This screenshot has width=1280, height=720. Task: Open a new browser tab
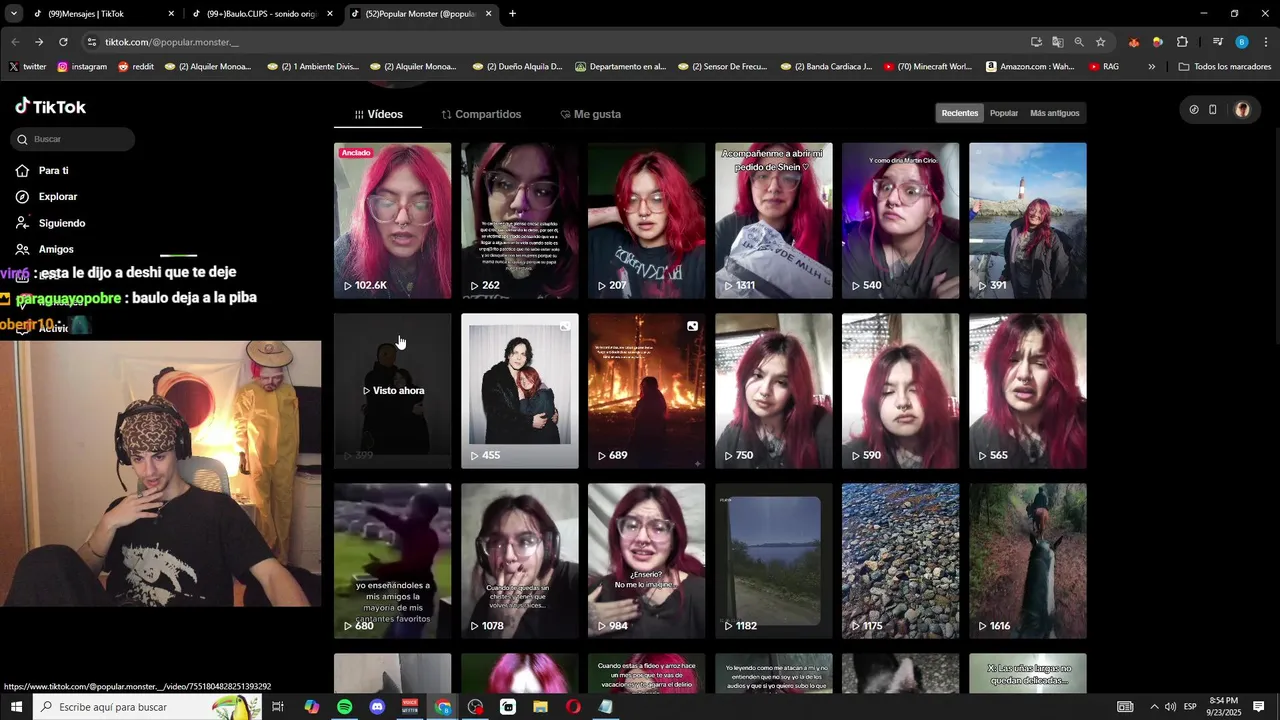512,14
